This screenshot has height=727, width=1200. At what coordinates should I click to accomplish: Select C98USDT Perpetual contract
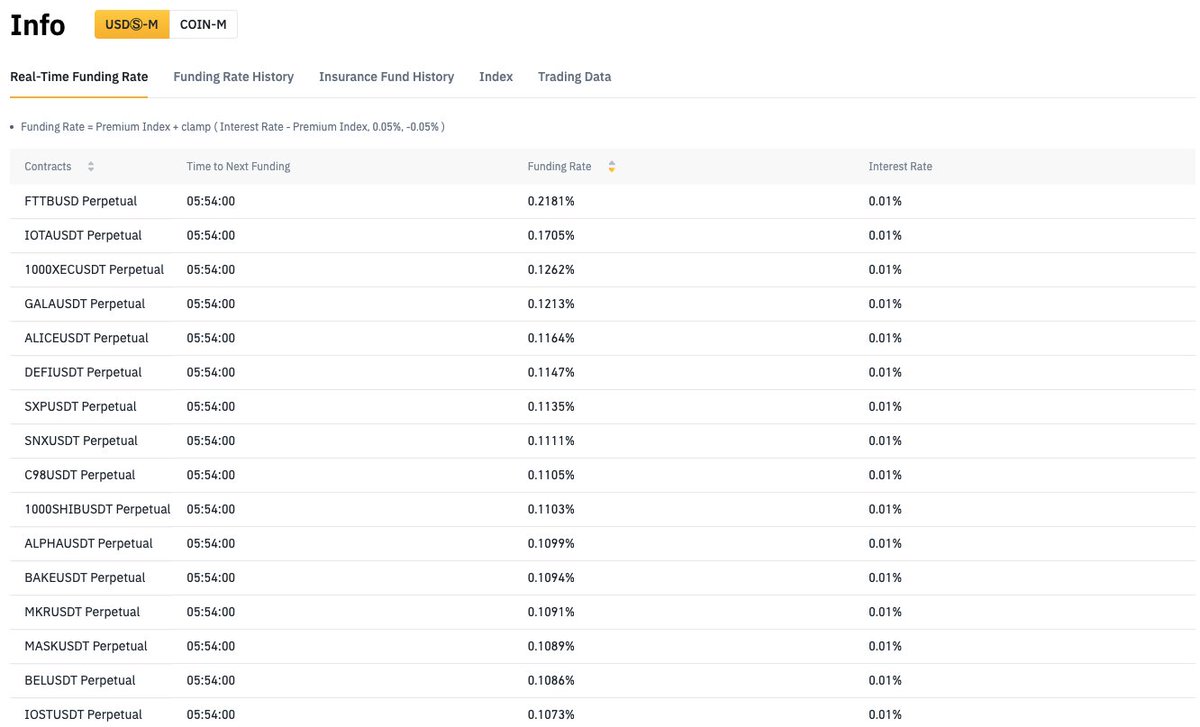click(x=80, y=475)
